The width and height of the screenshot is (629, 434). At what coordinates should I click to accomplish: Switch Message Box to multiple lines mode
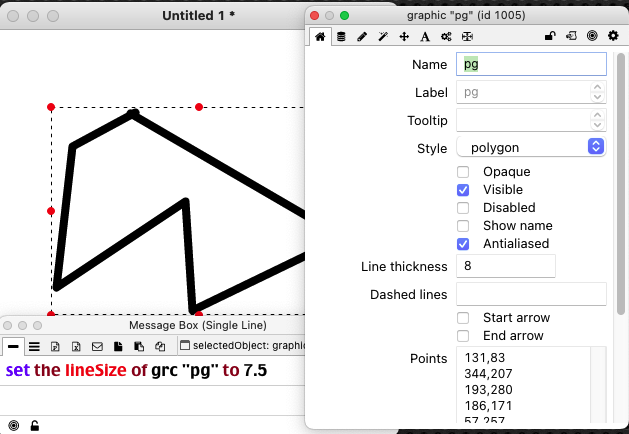click(x=34, y=346)
